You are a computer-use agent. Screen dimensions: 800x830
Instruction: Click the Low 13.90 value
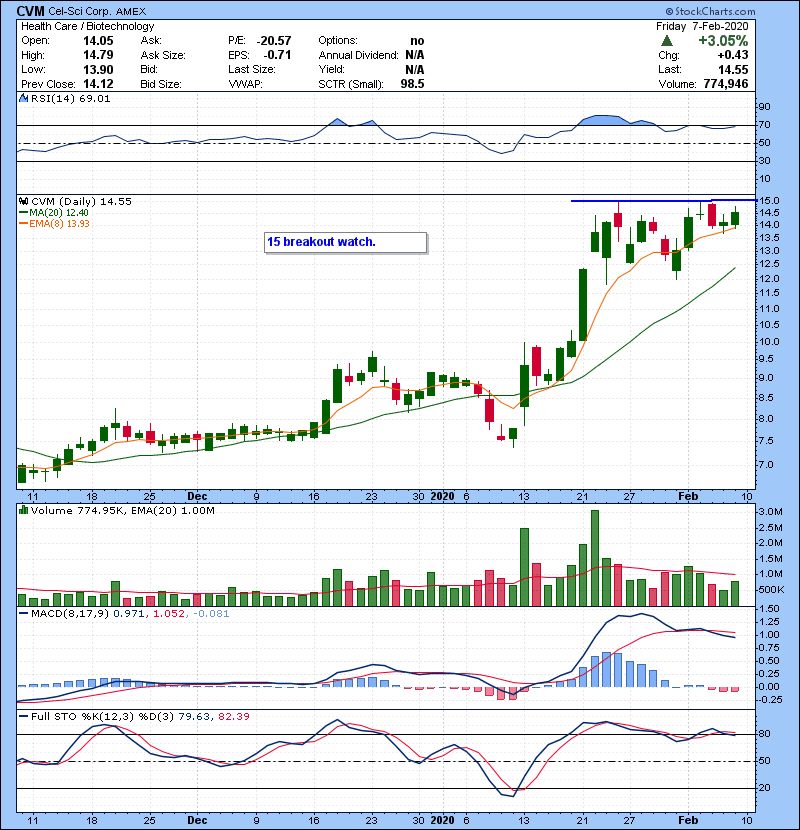[x=98, y=70]
